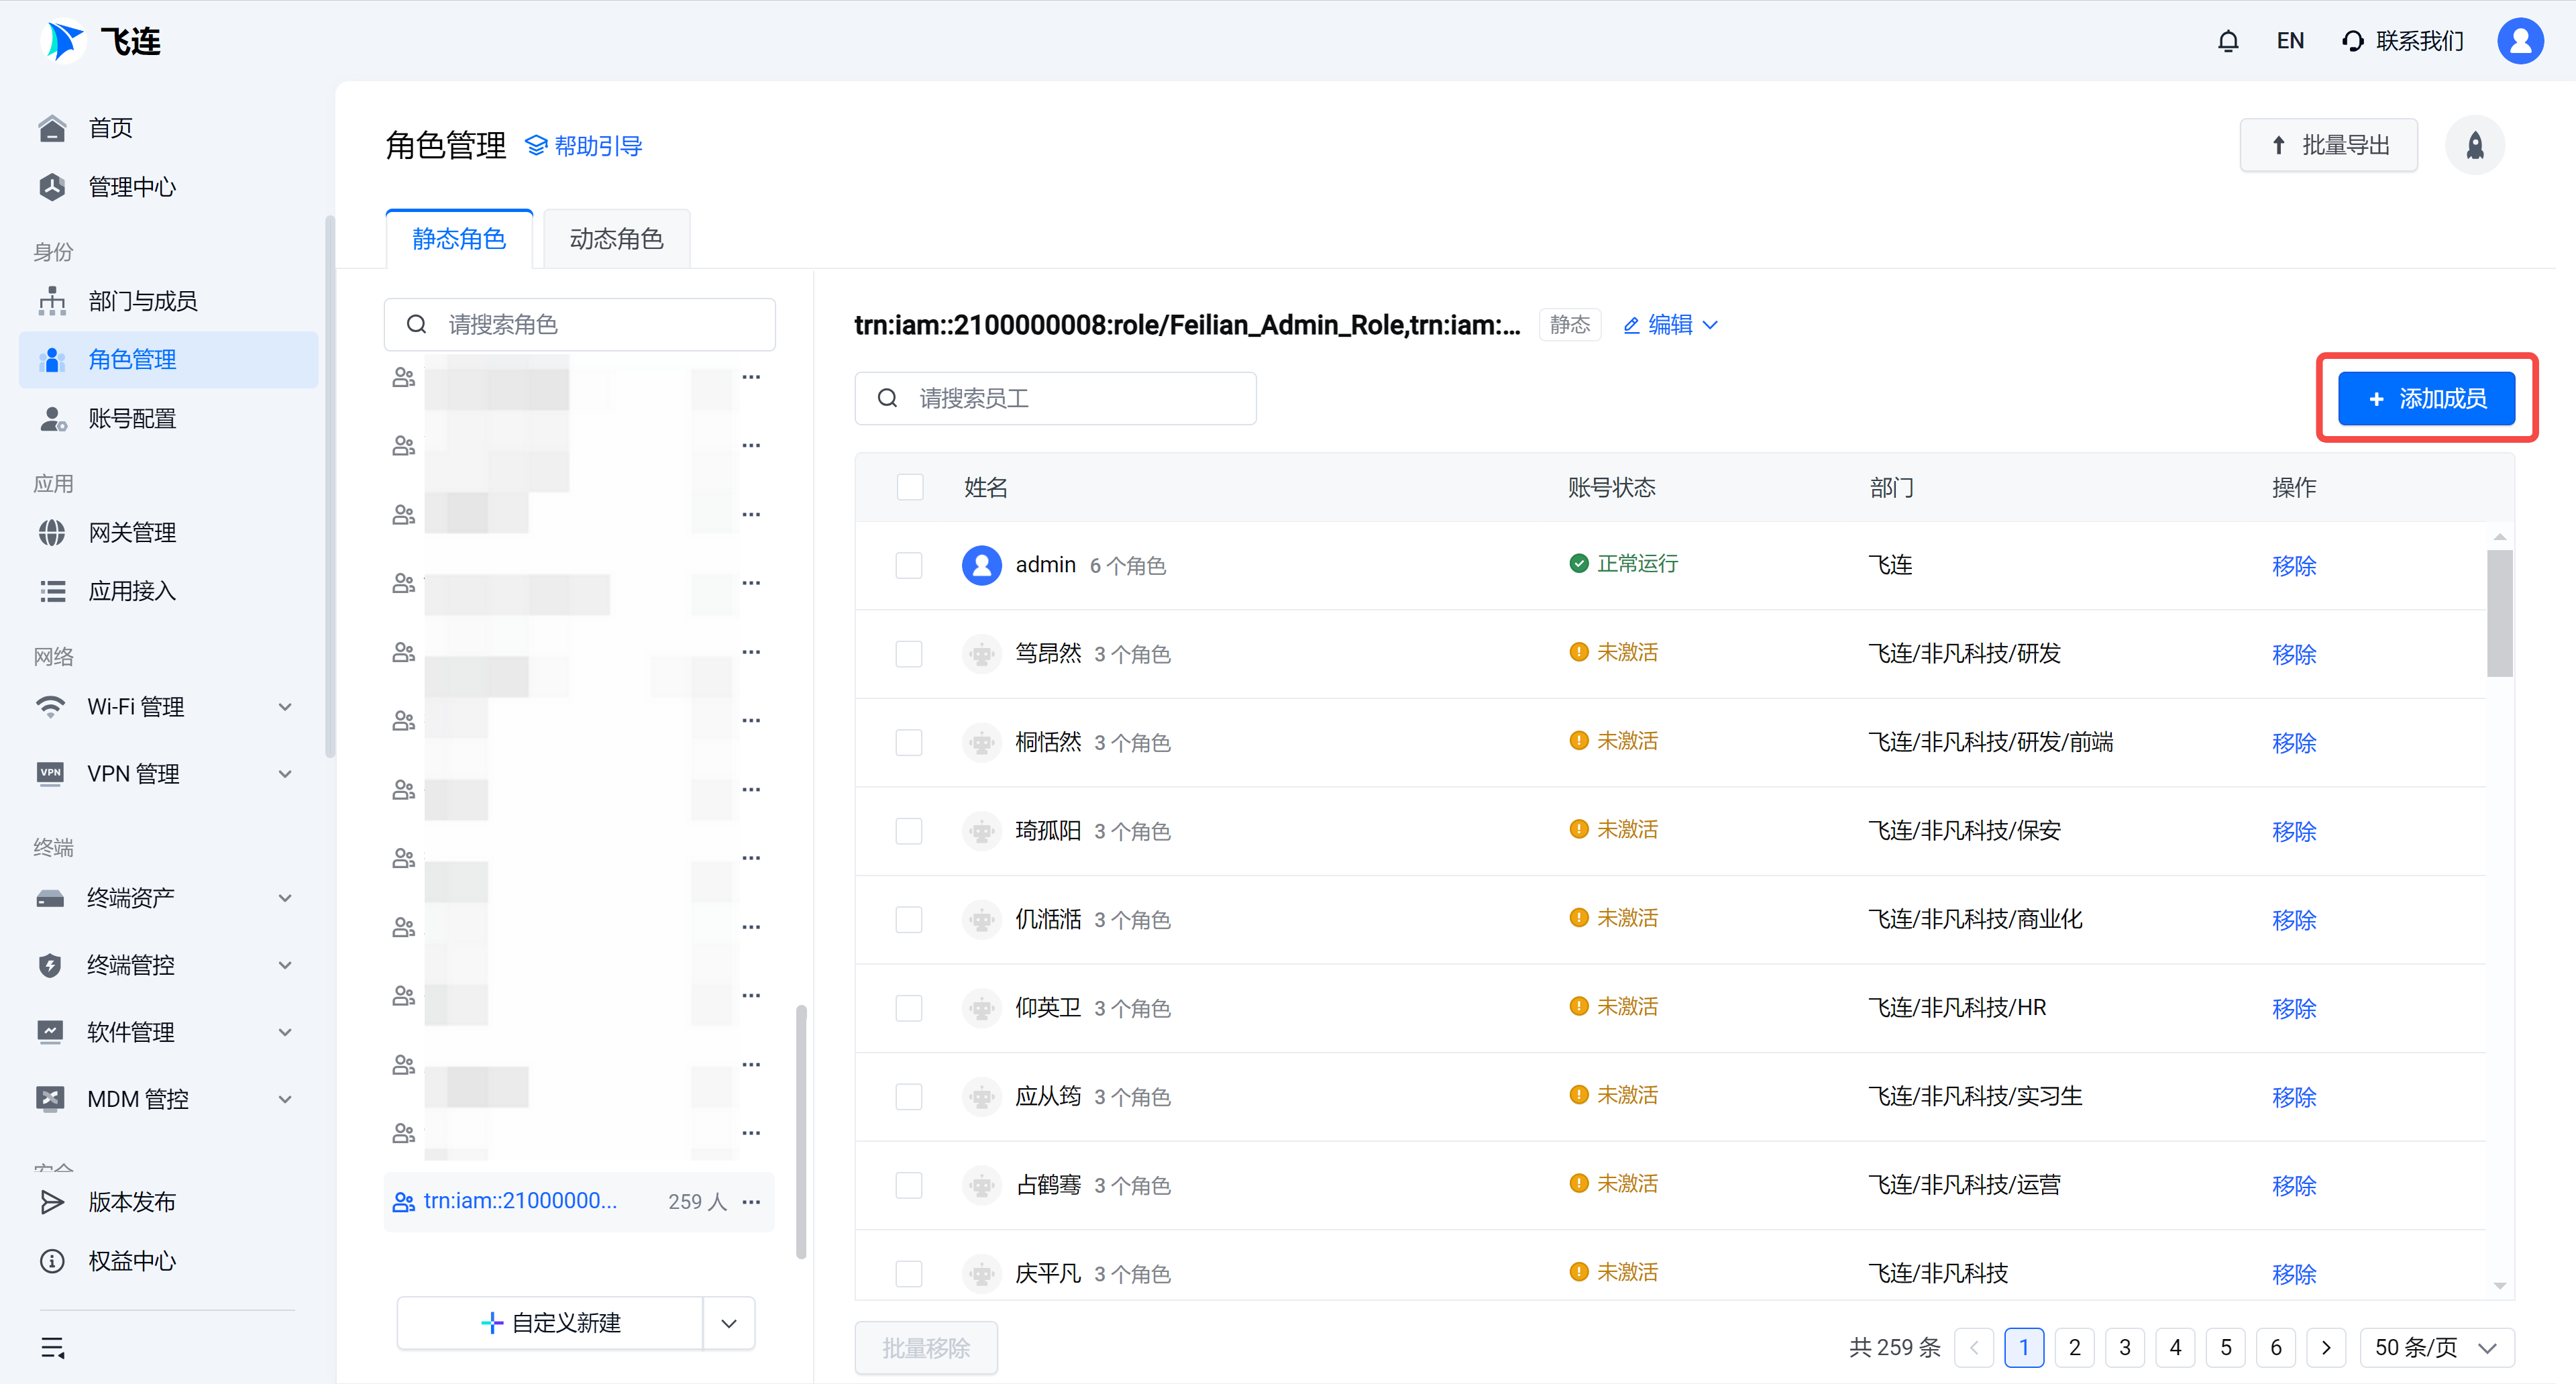Go to the next page arrow
This screenshot has height=1384, width=2576.
tap(2326, 1347)
